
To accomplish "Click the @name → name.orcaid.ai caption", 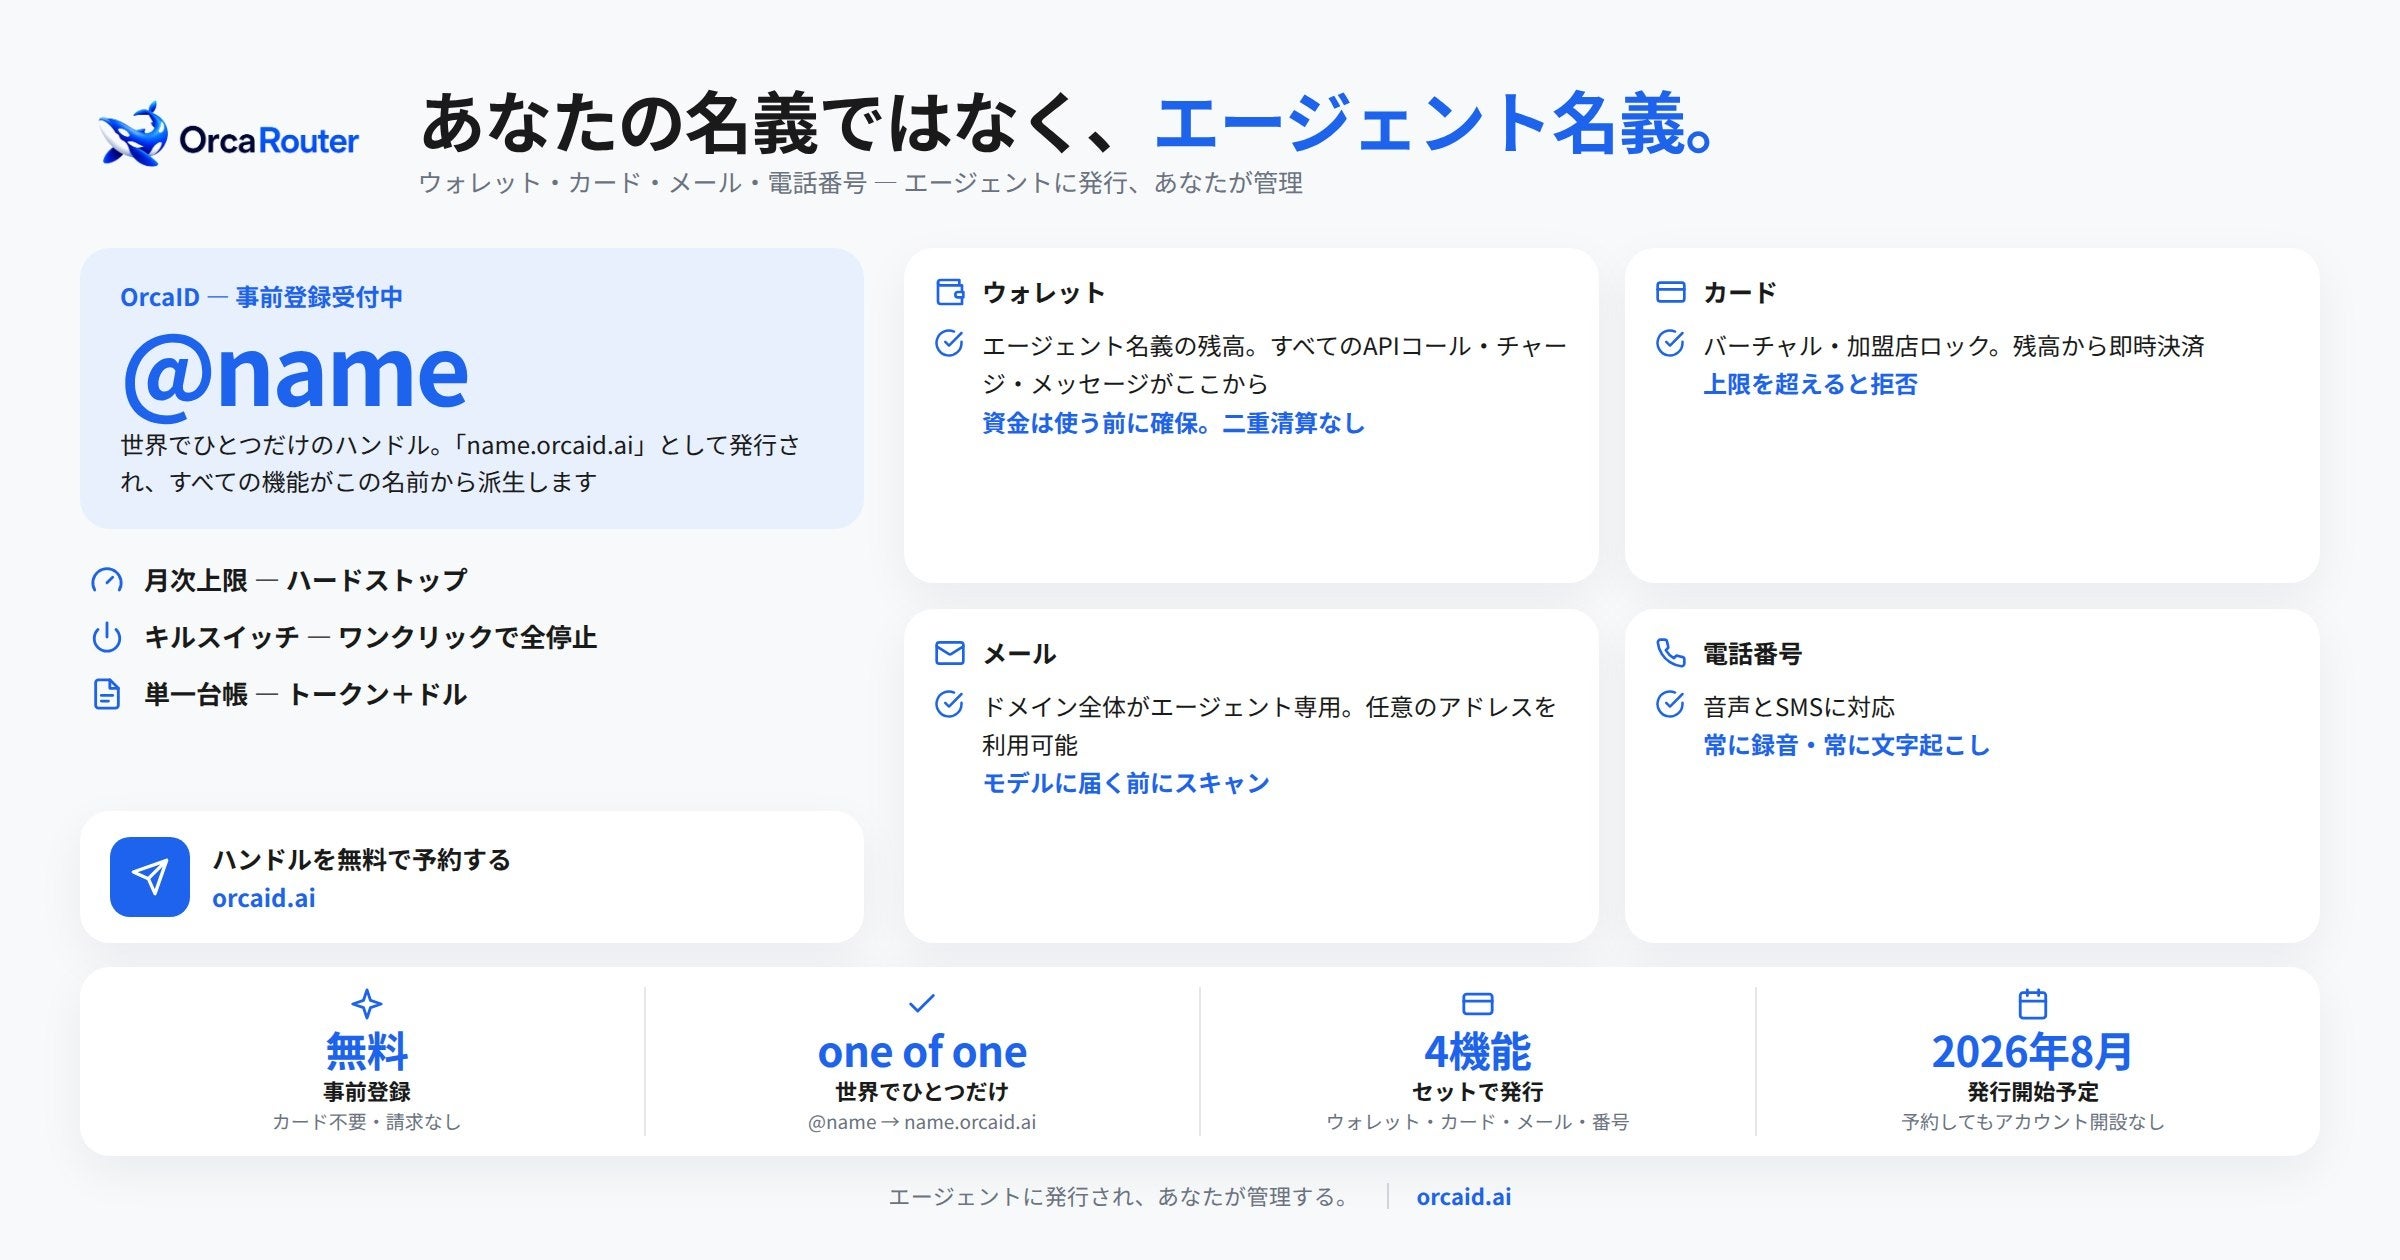I will point(922,1122).
